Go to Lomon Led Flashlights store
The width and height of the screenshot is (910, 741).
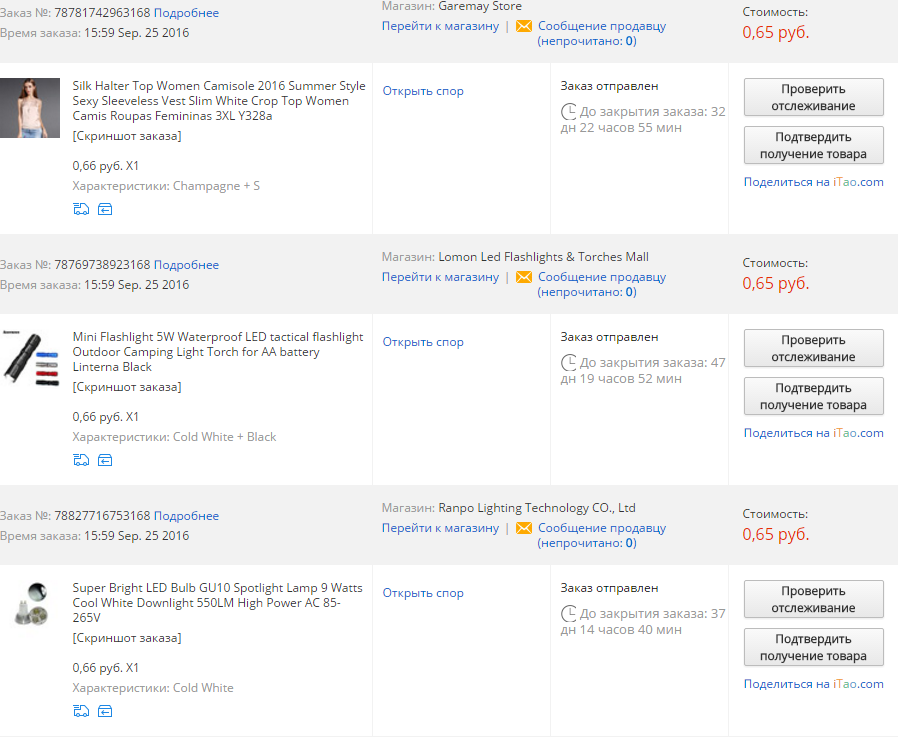pos(440,277)
